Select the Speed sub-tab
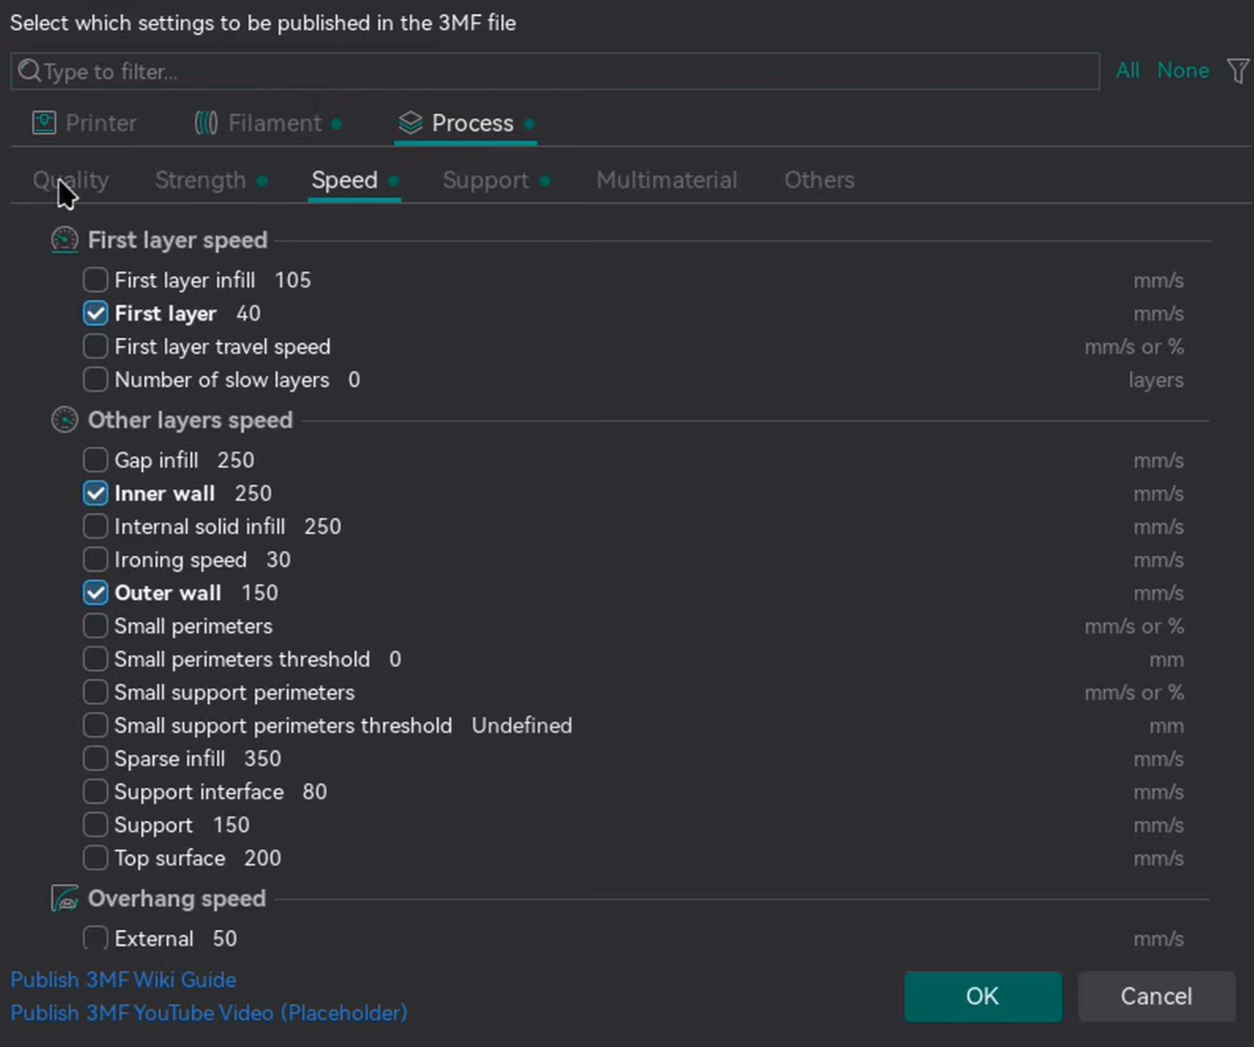 click(354, 180)
